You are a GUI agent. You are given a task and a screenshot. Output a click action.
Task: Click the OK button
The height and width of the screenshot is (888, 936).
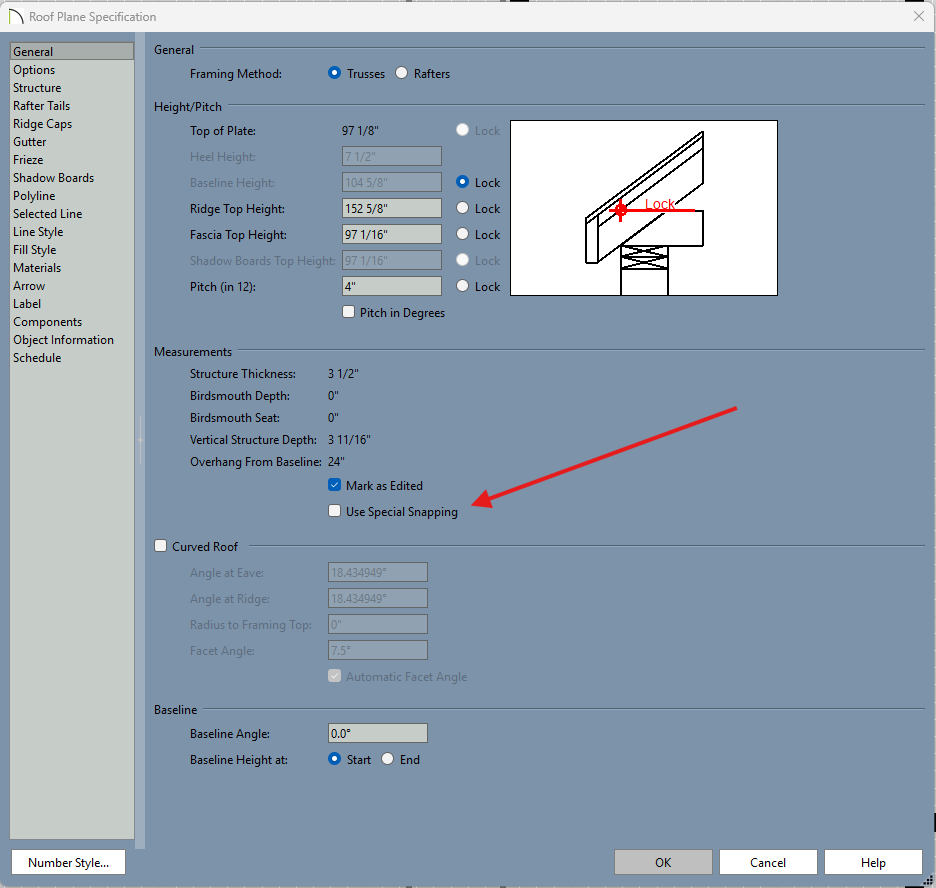pos(663,862)
